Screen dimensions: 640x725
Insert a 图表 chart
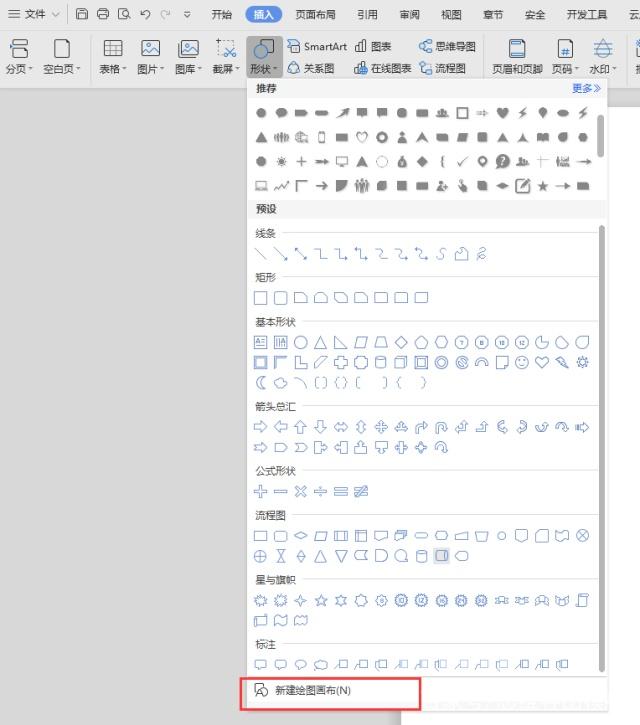[x=373, y=46]
